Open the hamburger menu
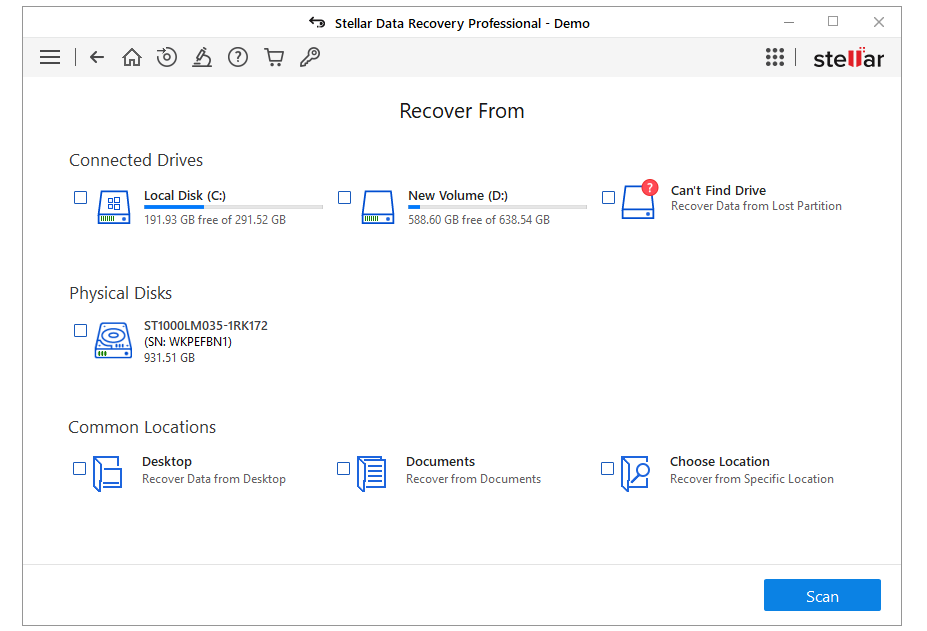The width and height of the screenshot is (927, 631). (x=50, y=57)
